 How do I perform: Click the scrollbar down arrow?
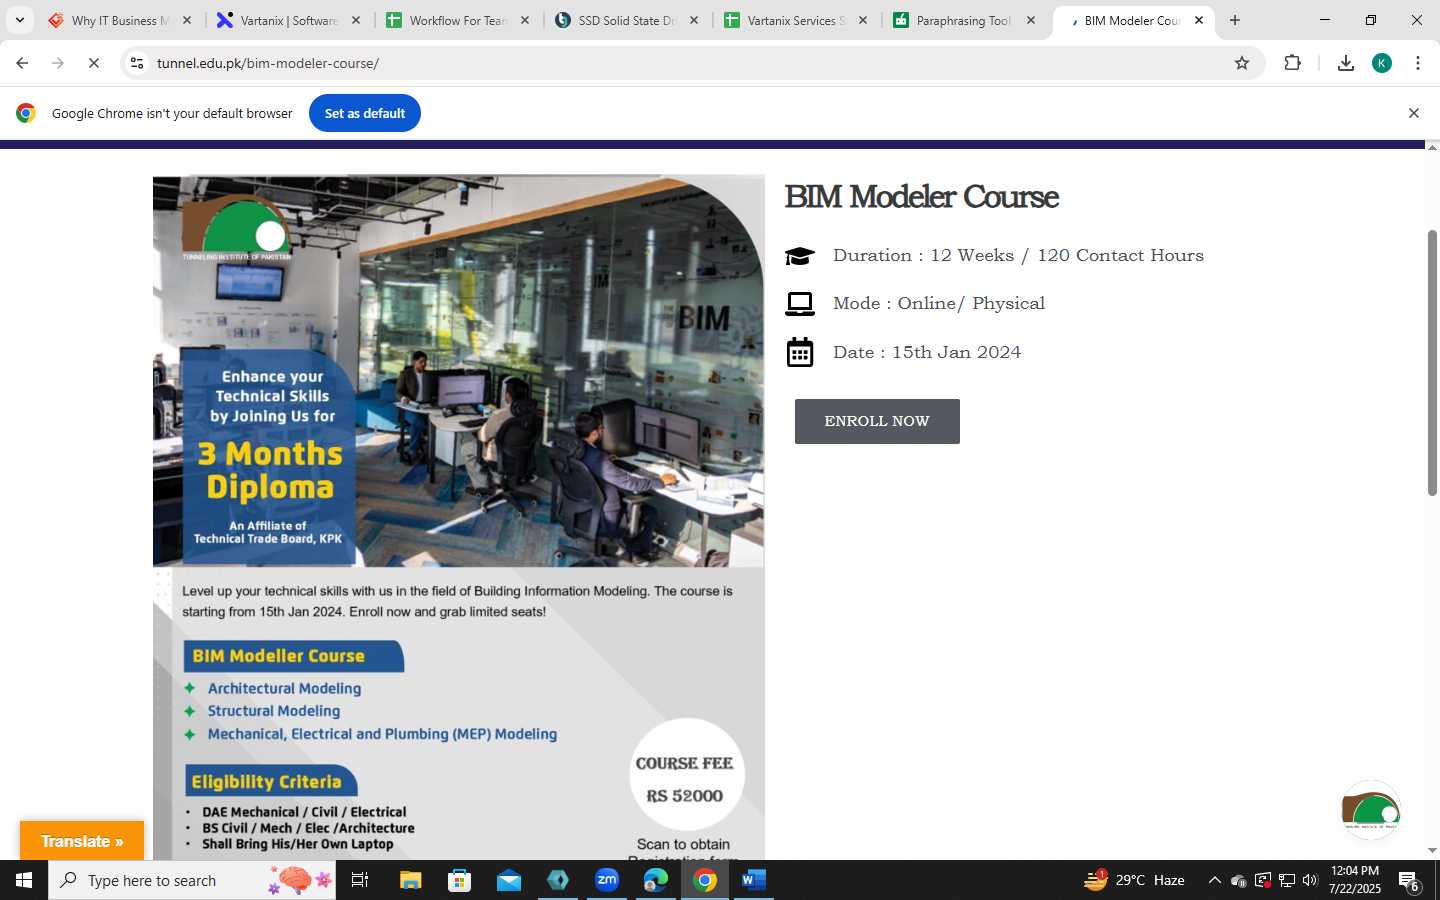coord(1432,851)
